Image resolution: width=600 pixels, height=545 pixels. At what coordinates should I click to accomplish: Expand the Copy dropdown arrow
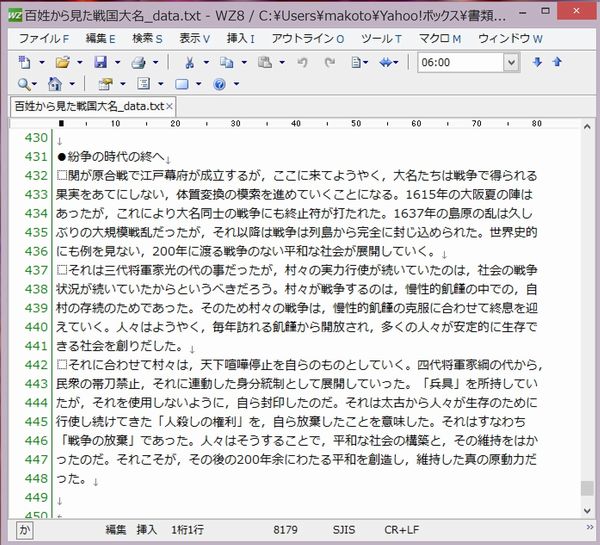point(244,62)
